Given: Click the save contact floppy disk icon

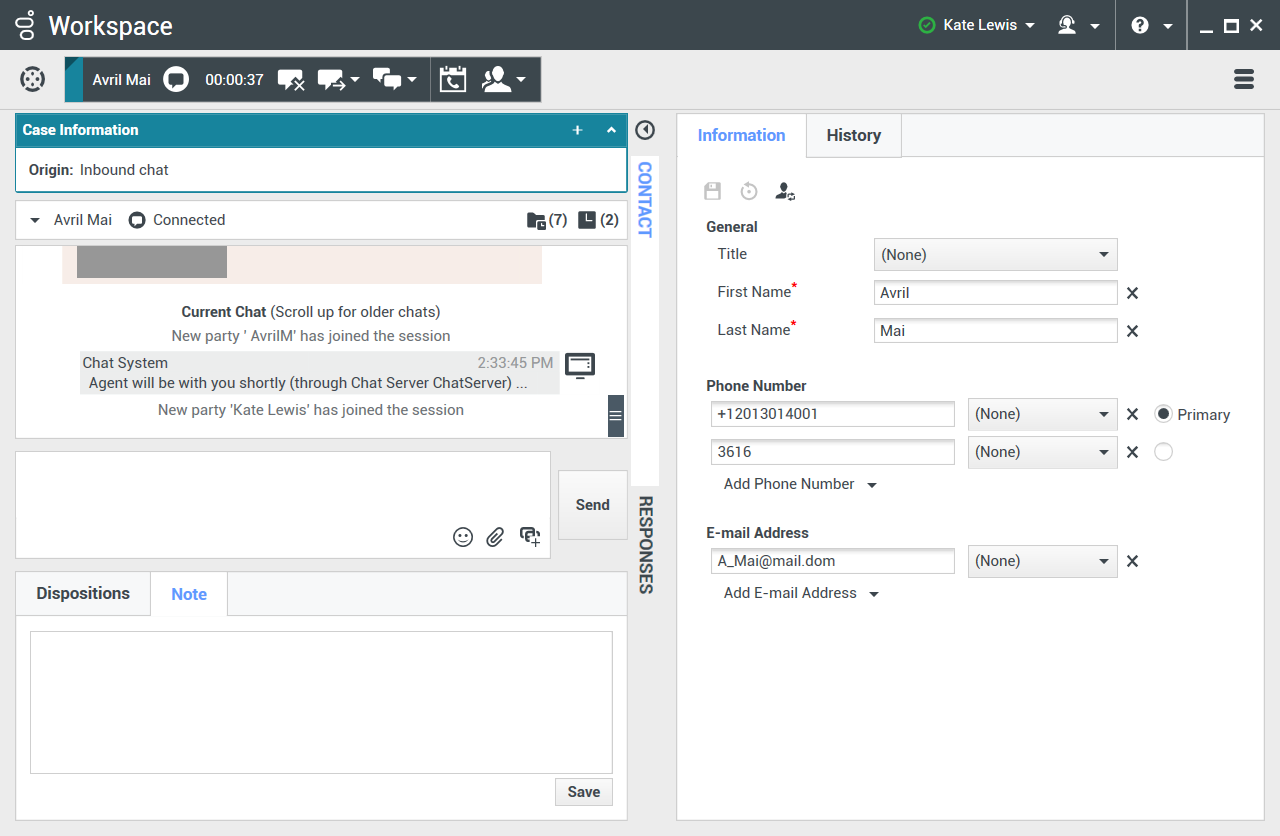Looking at the screenshot, I should point(713,191).
